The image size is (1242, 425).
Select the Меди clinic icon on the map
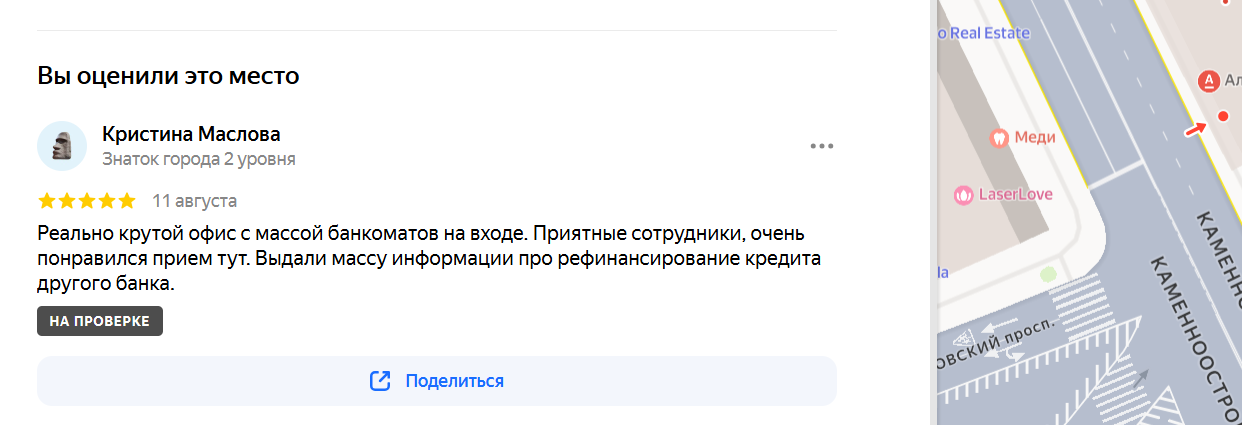[x=997, y=137]
